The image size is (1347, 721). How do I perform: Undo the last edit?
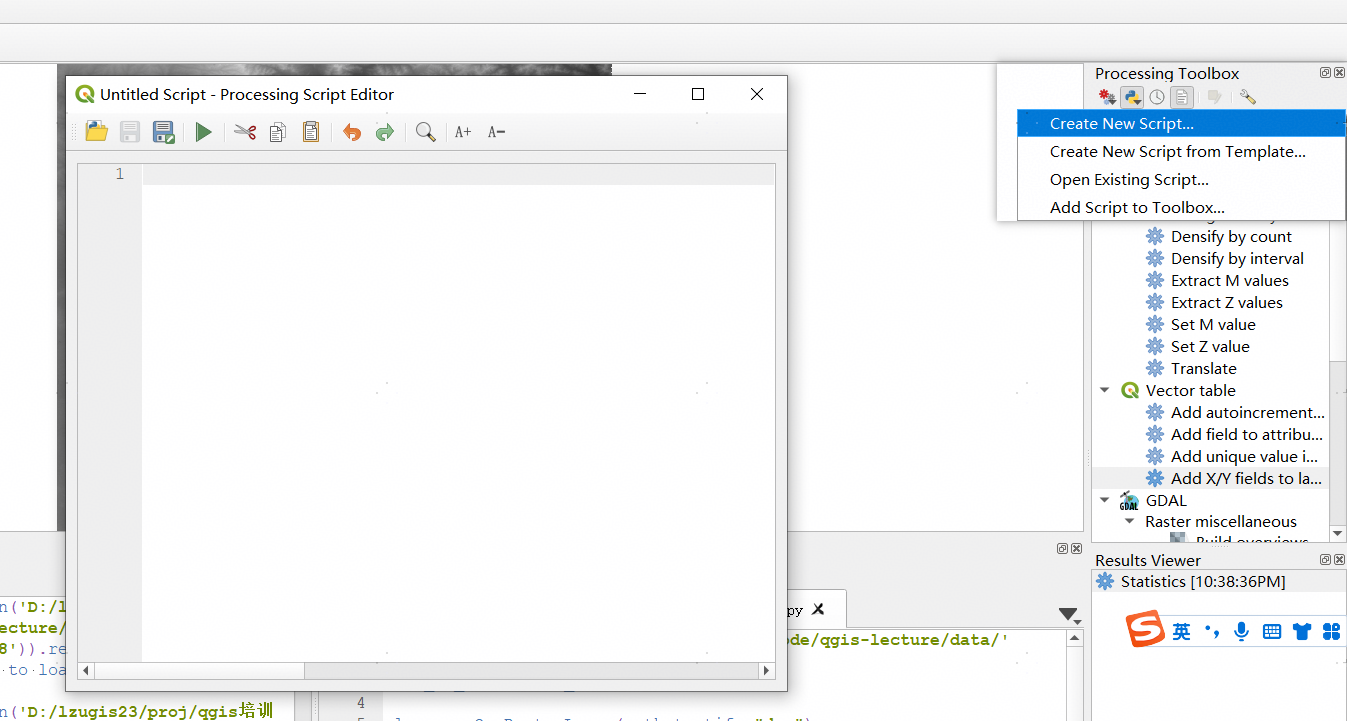351,131
